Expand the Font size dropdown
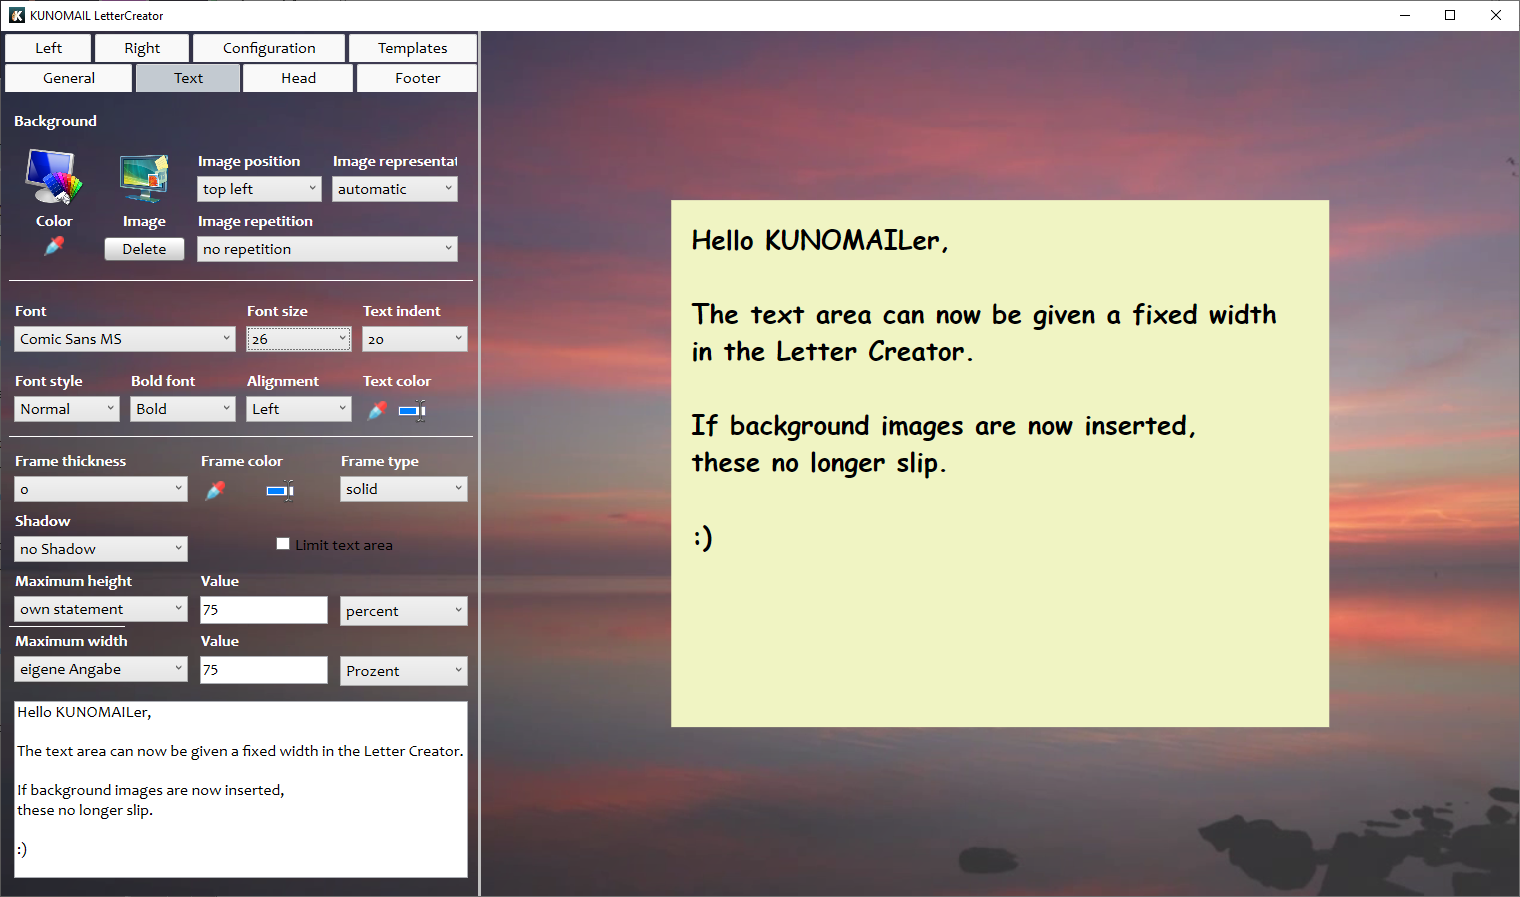This screenshot has height=897, width=1520. (x=299, y=339)
